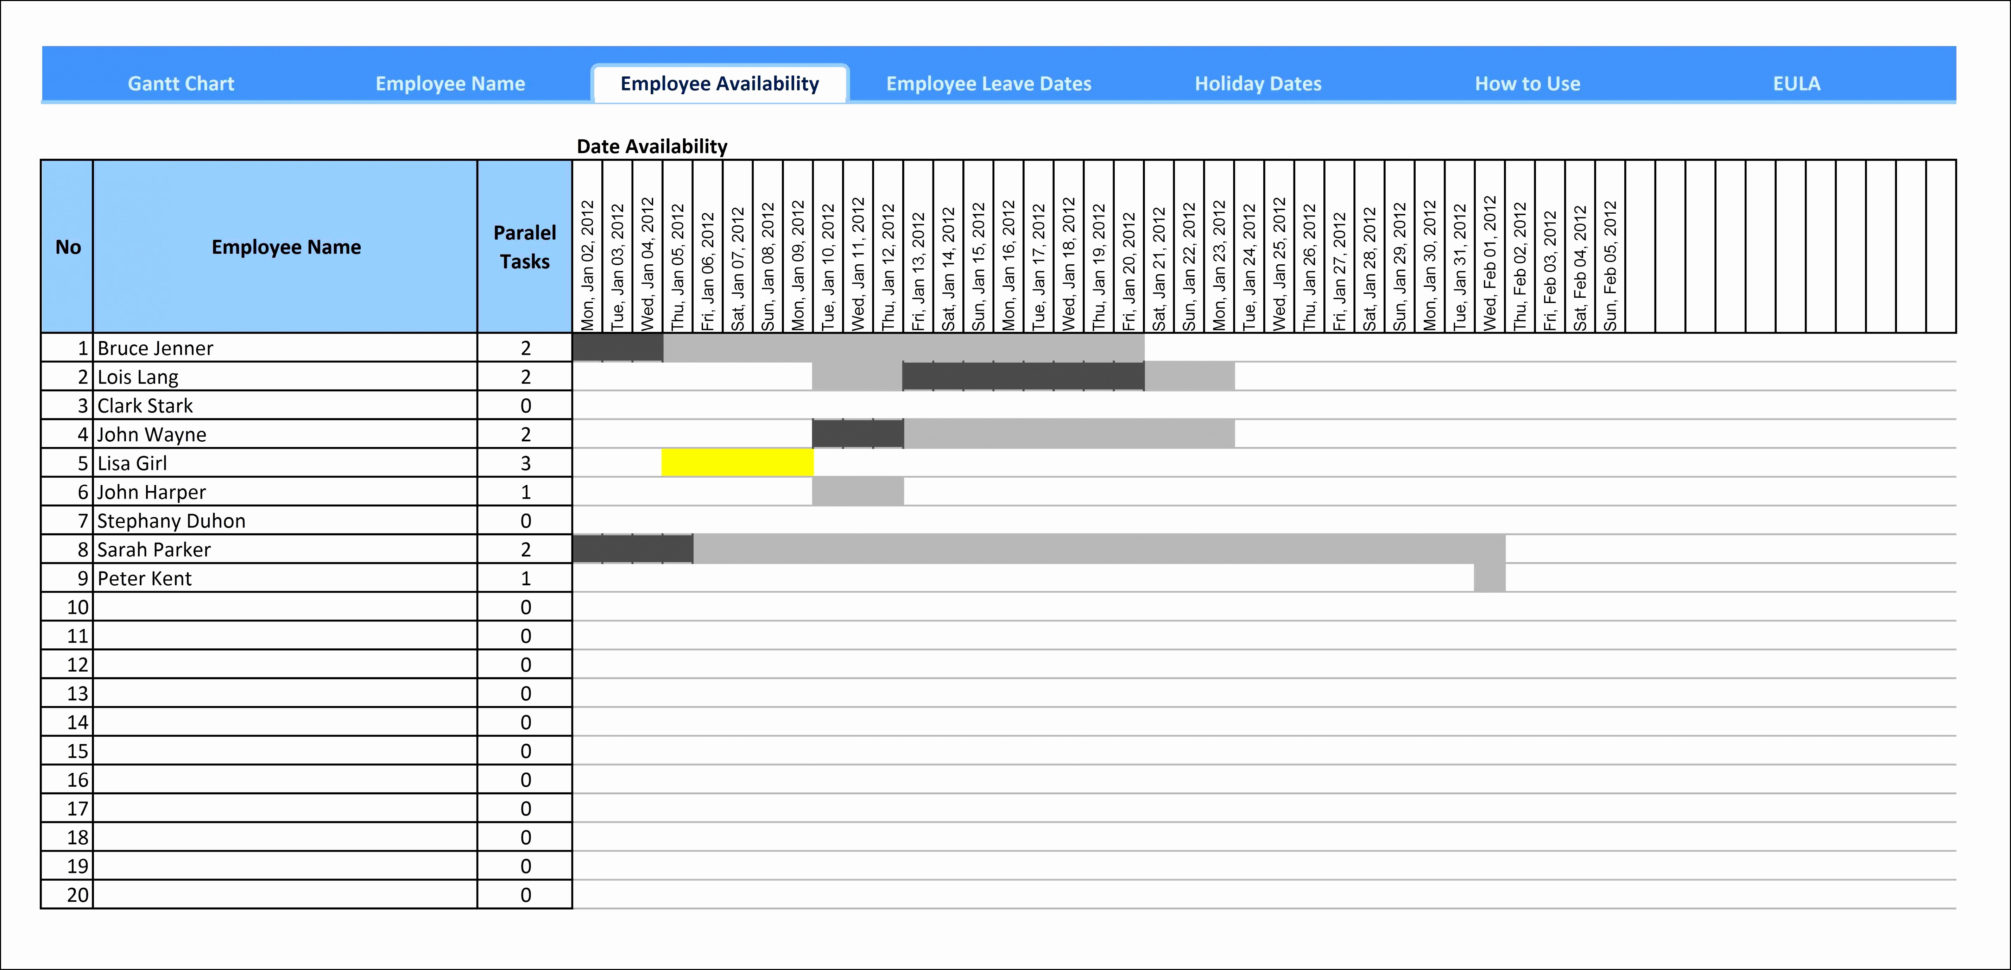Click the Date Availability title
2011x970 pixels.
tap(652, 146)
